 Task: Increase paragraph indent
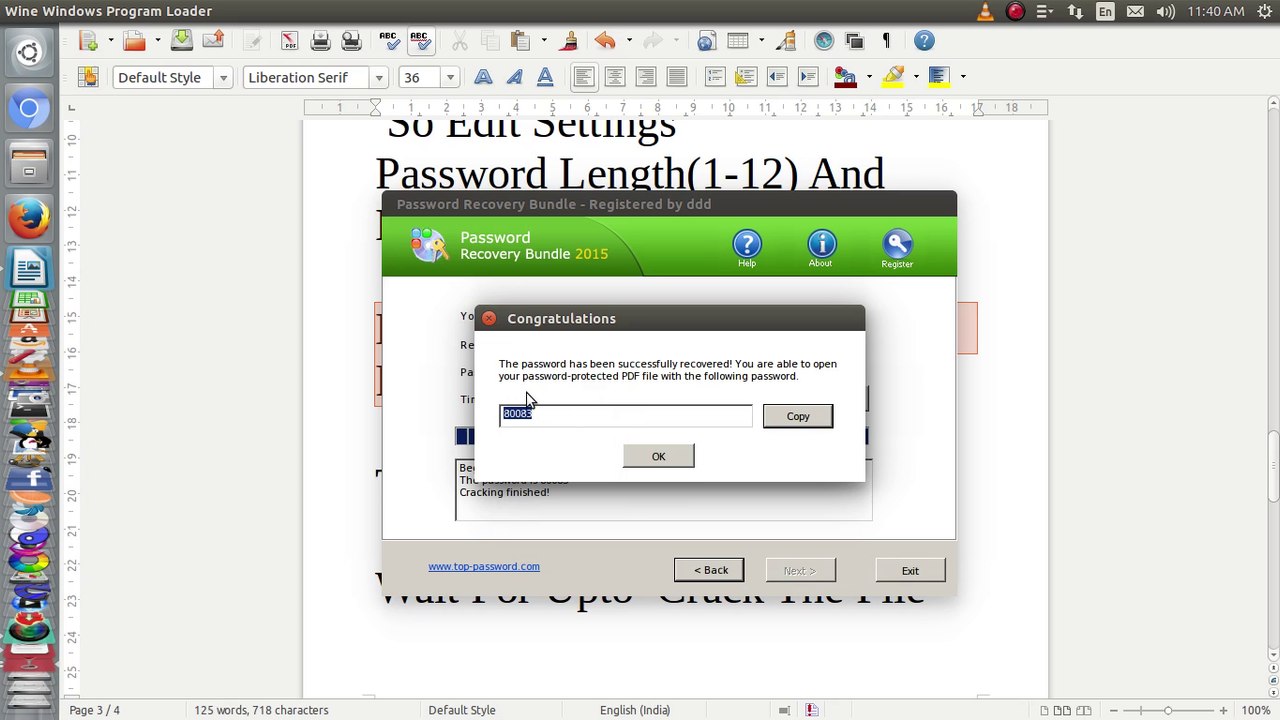tap(808, 77)
